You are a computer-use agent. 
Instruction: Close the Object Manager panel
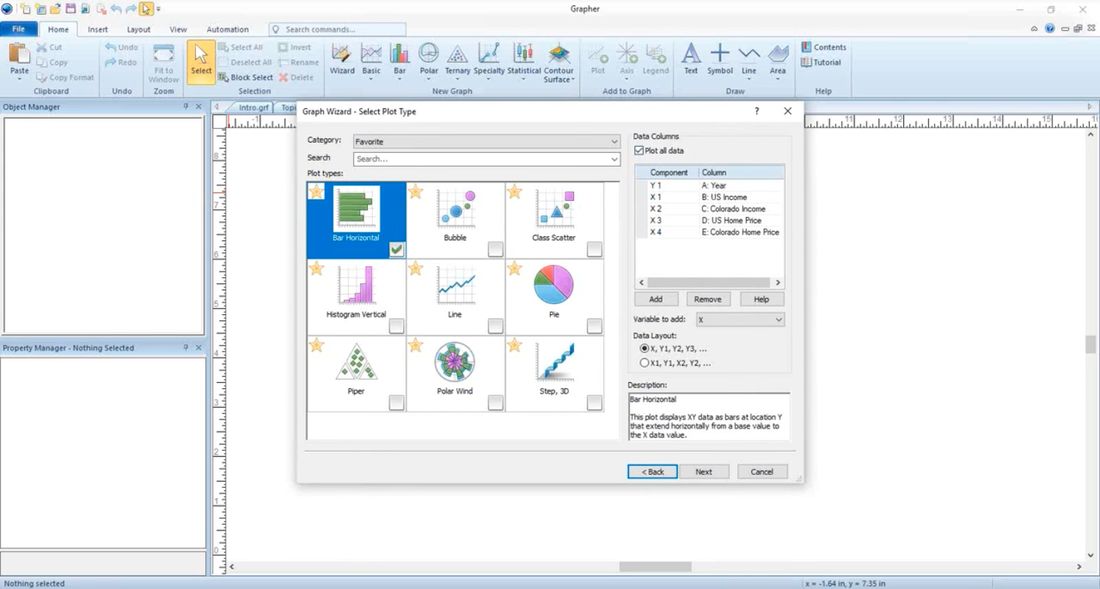[x=199, y=107]
